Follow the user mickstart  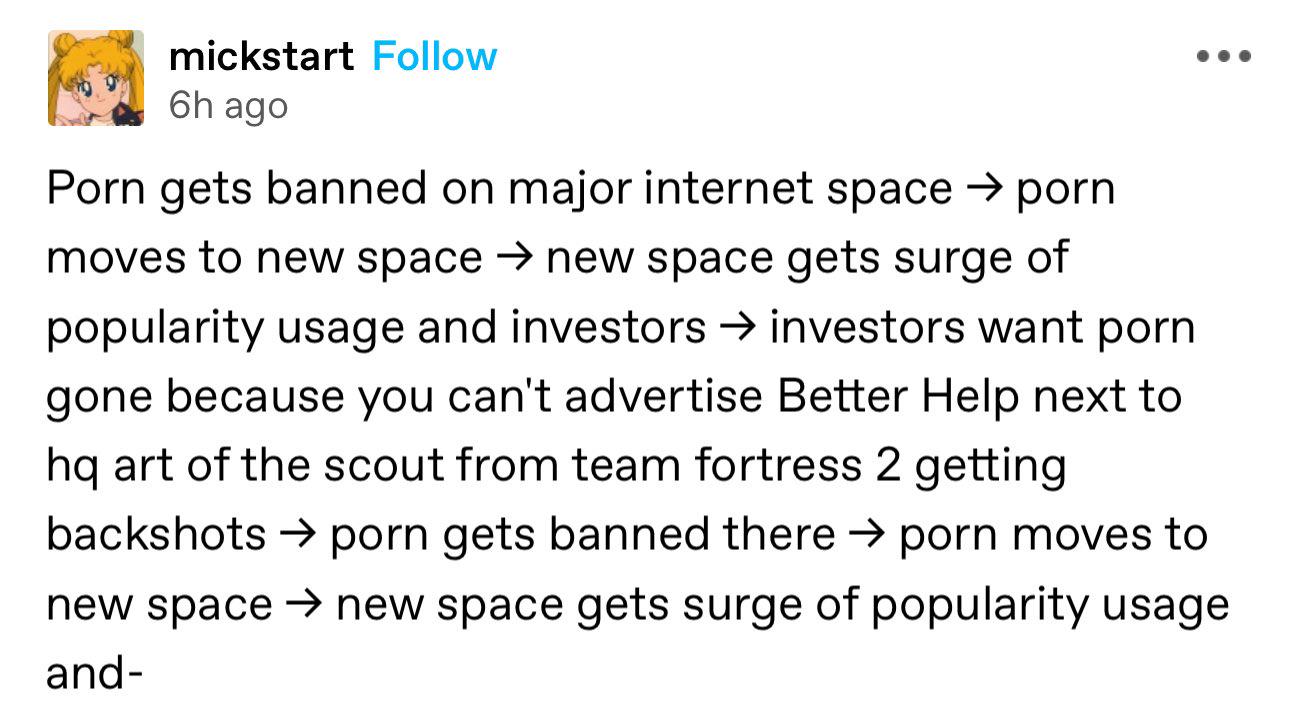point(434,56)
